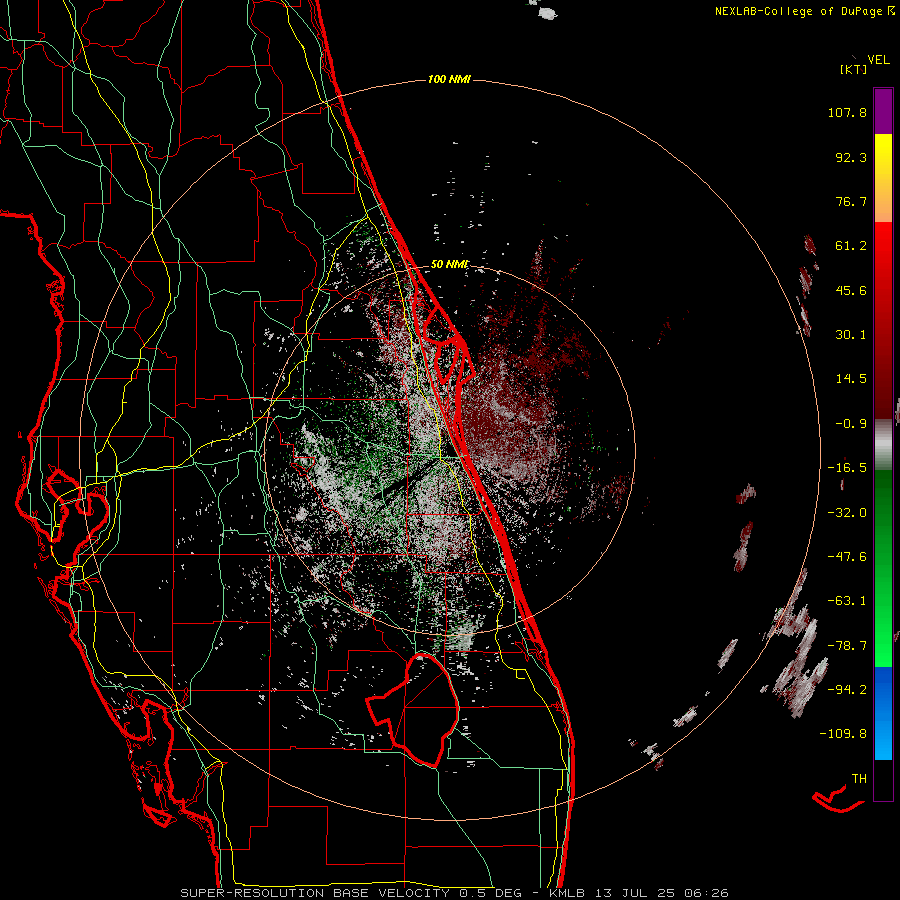Viewport: 900px width, 900px height.
Task: Click the purple top segment of the color bar
Action: (x=883, y=111)
